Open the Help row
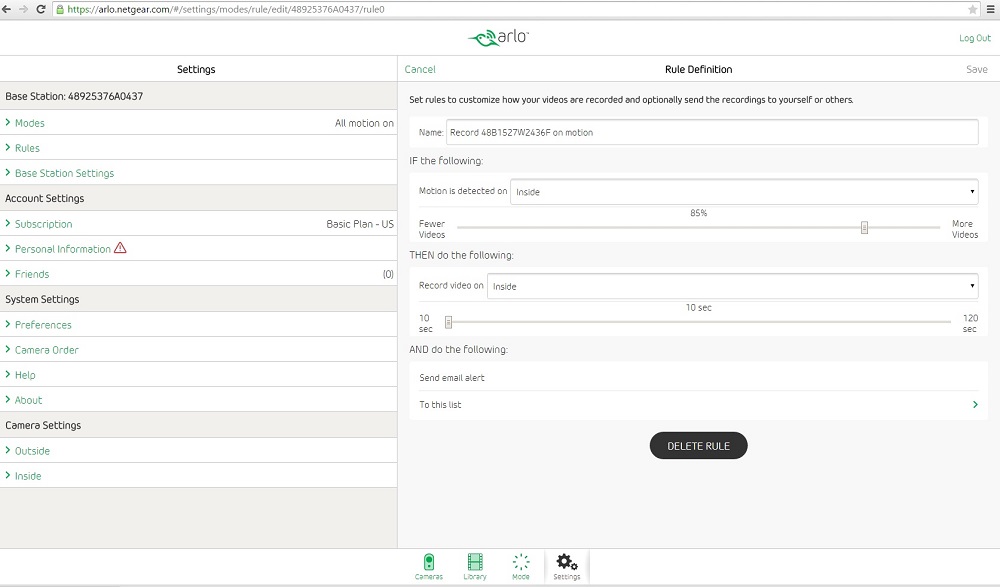 click(198, 375)
